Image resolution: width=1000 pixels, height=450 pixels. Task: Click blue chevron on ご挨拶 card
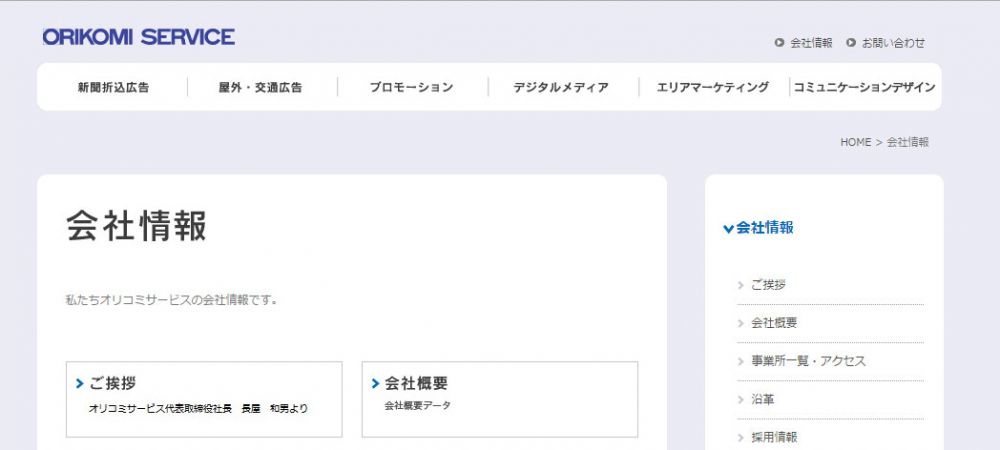coord(80,383)
